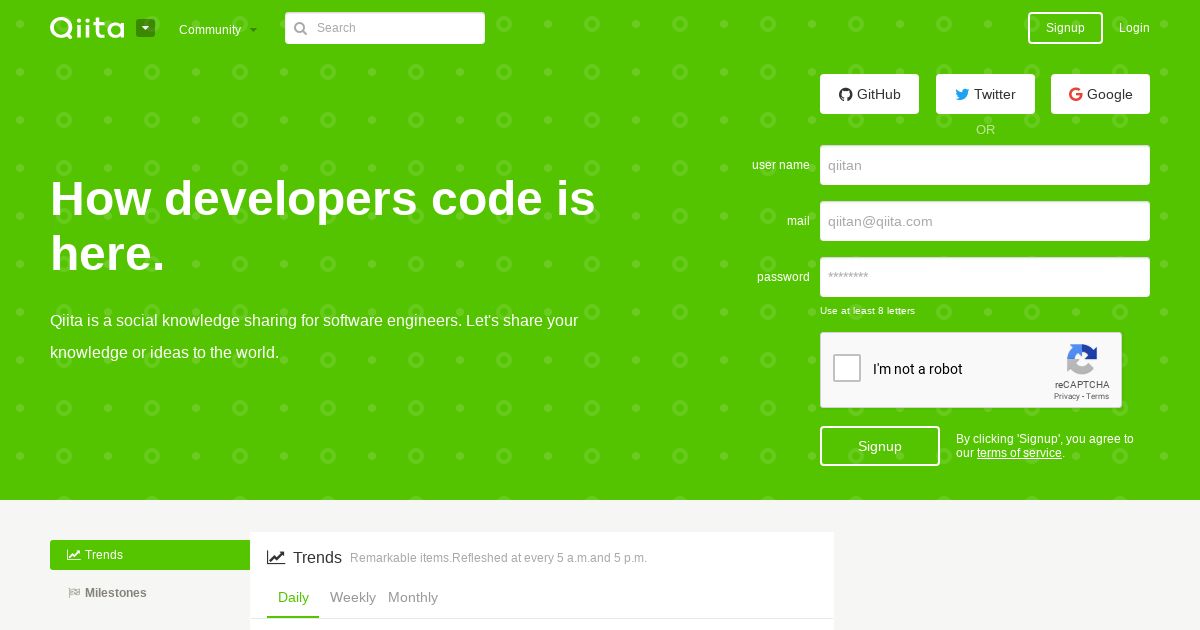Screen dimensions: 1200x630
Task: Sign up with Twitter
Action: coord(985,94)
